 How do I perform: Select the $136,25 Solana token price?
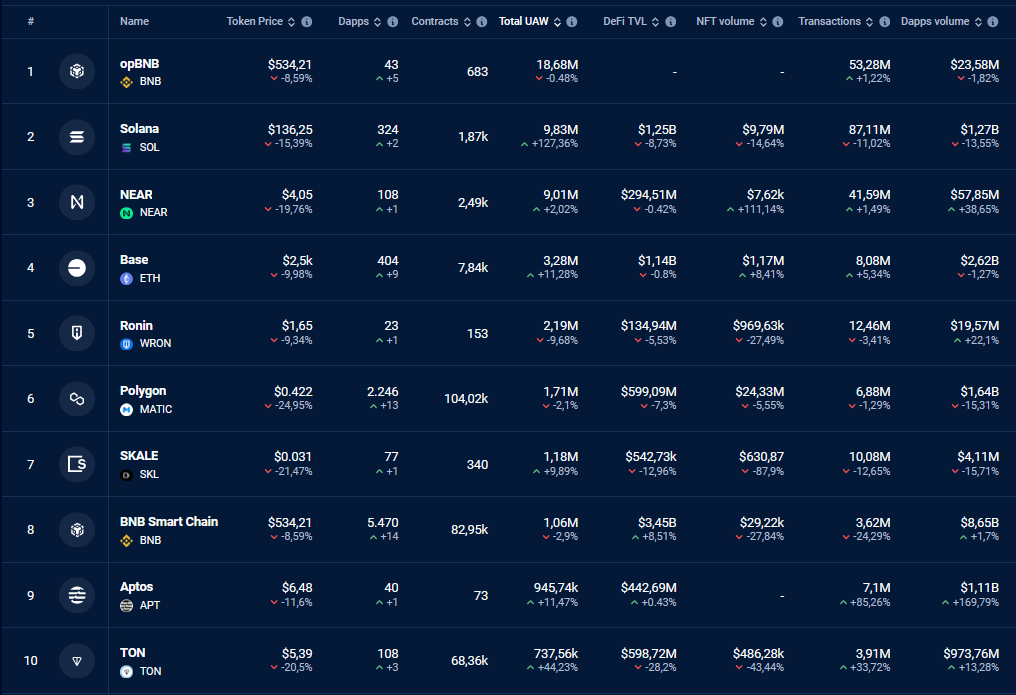click(290, 130)
